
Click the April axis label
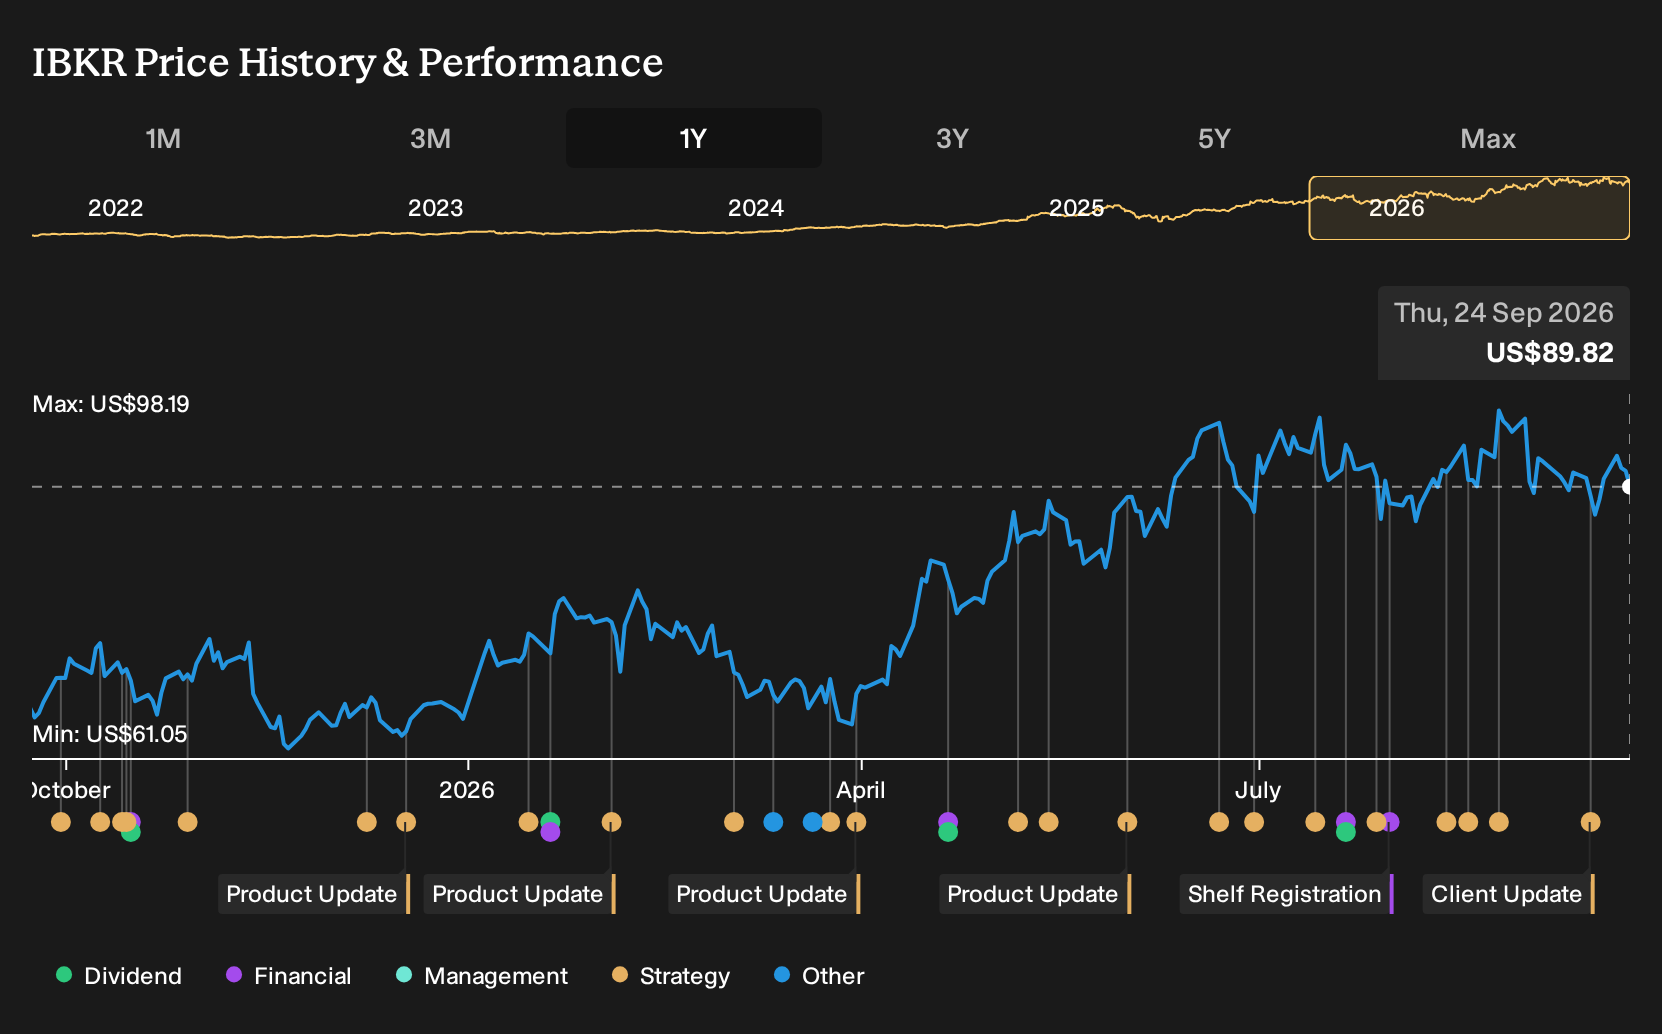(861, 790)
